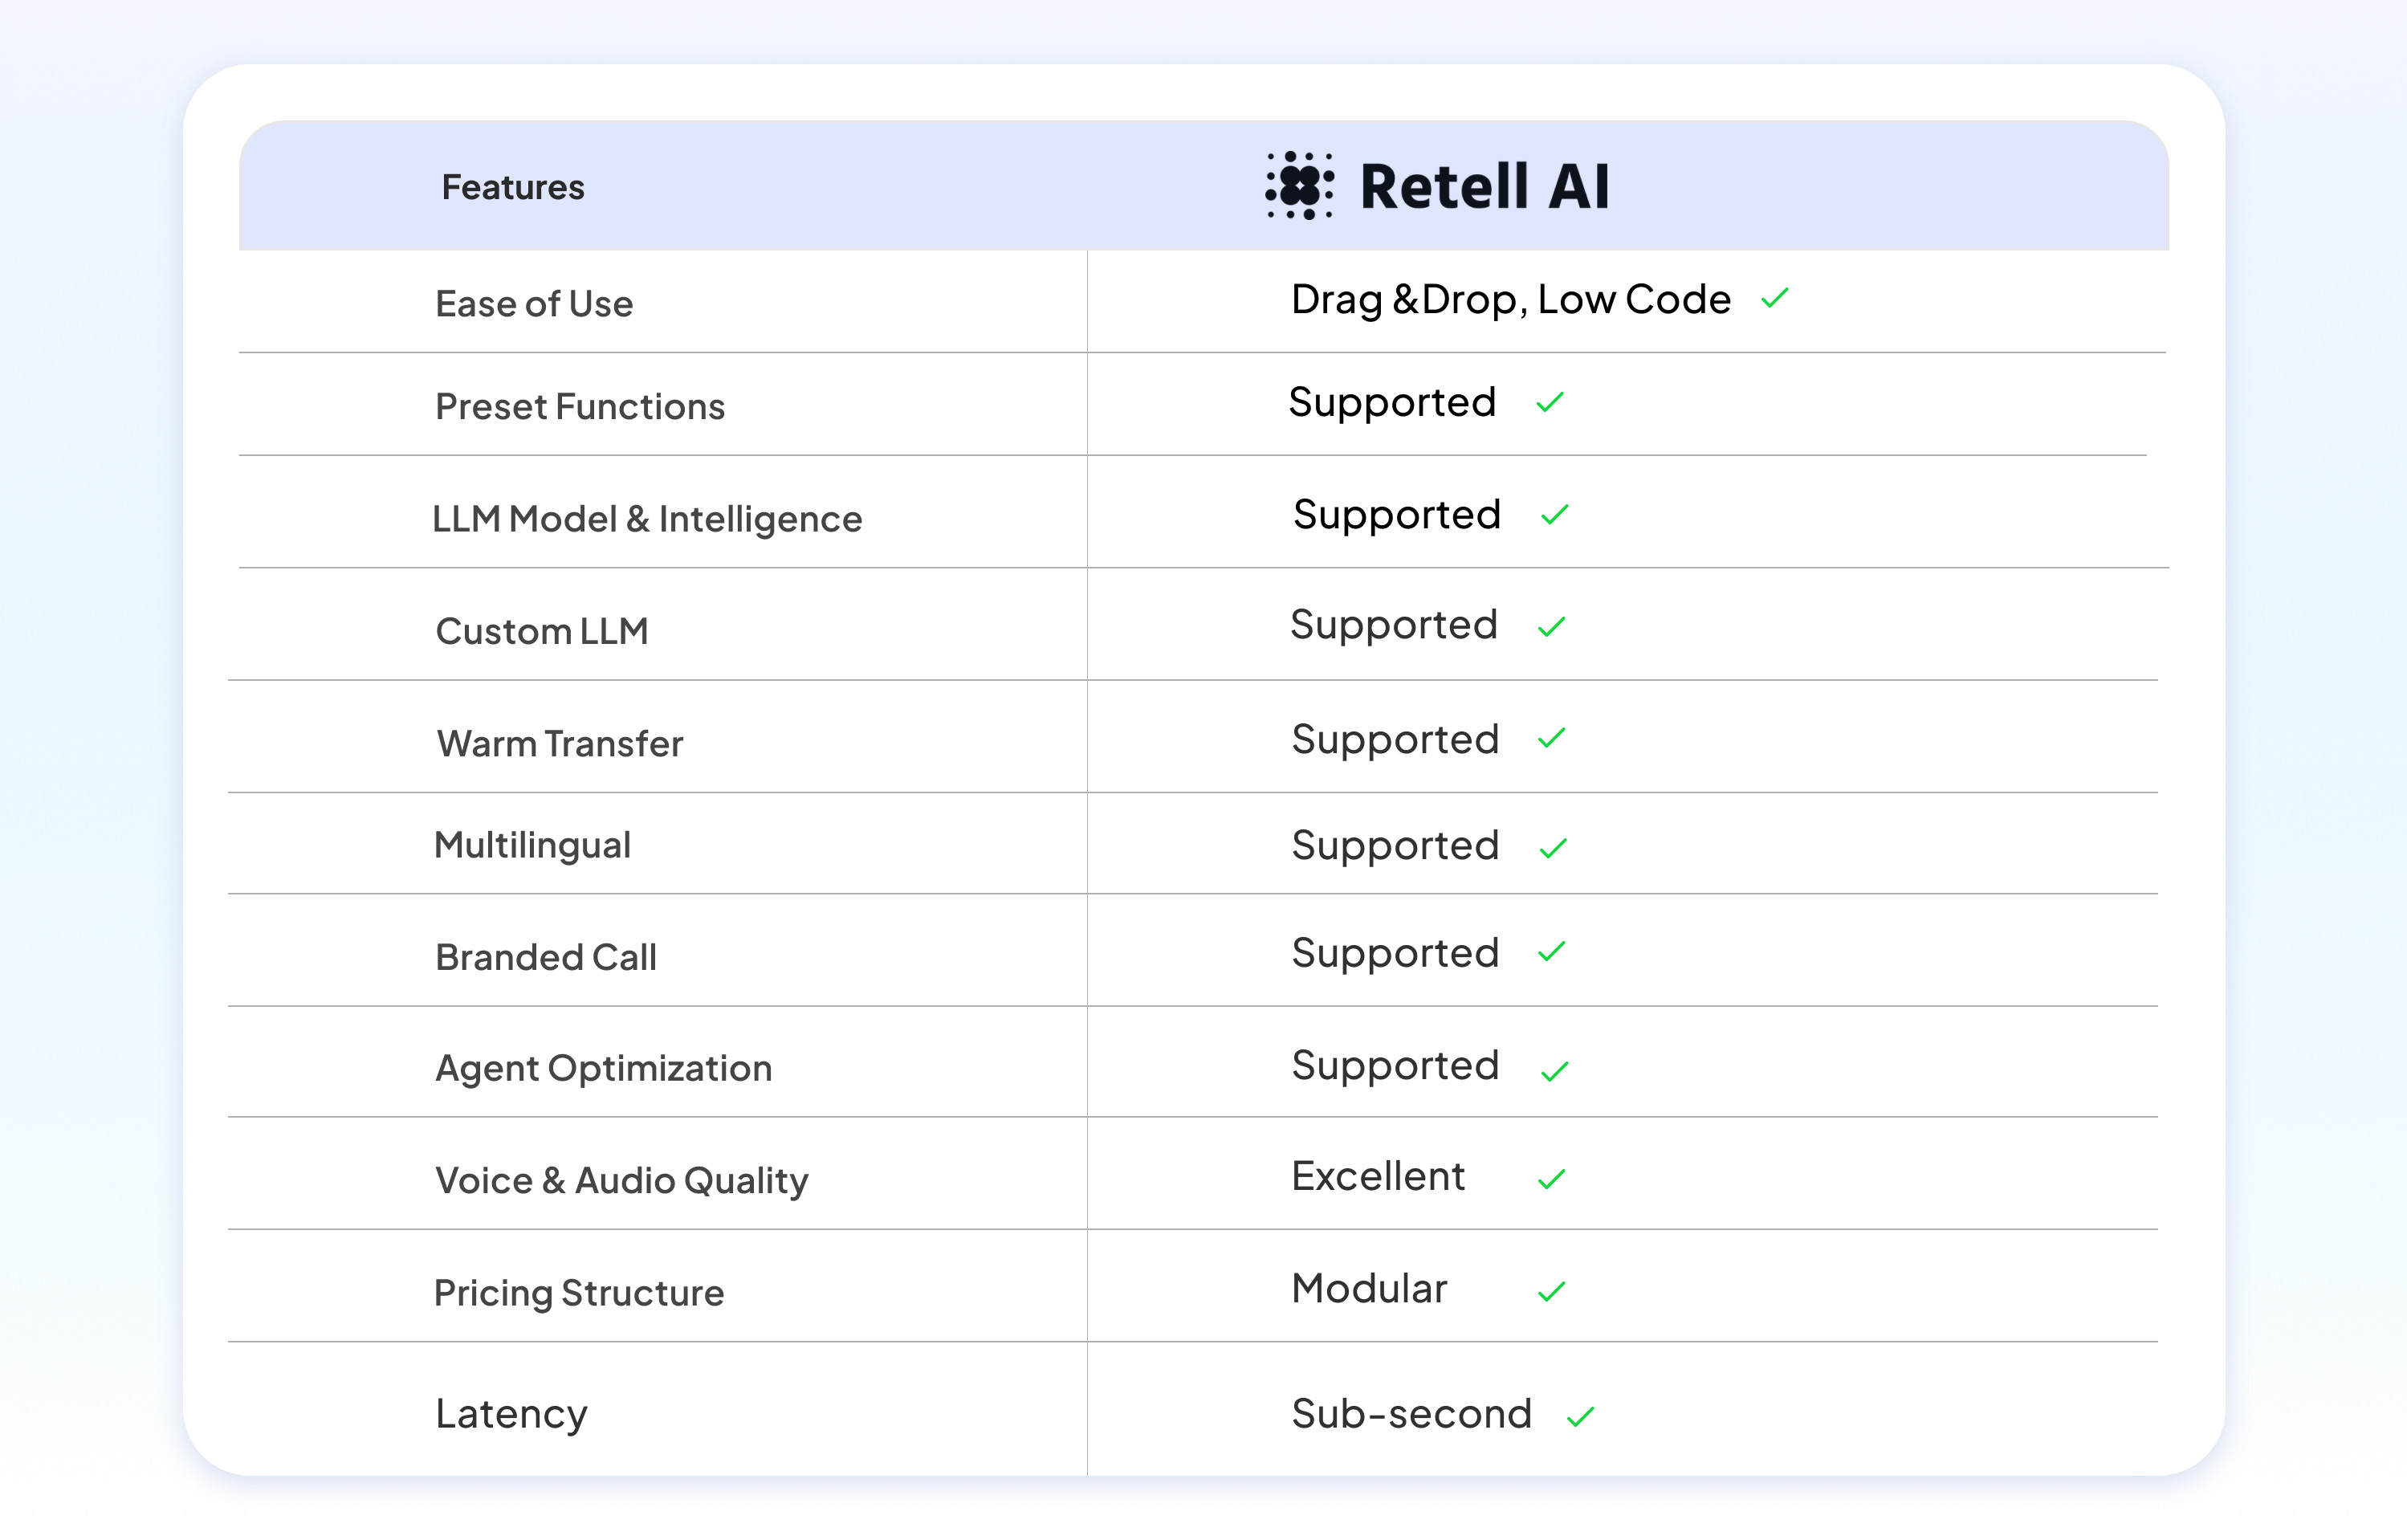The height and width of the screenshot is (1540, 2407).
Task: Click Supported in the Preset Functions row
Action: point(1392,403)
